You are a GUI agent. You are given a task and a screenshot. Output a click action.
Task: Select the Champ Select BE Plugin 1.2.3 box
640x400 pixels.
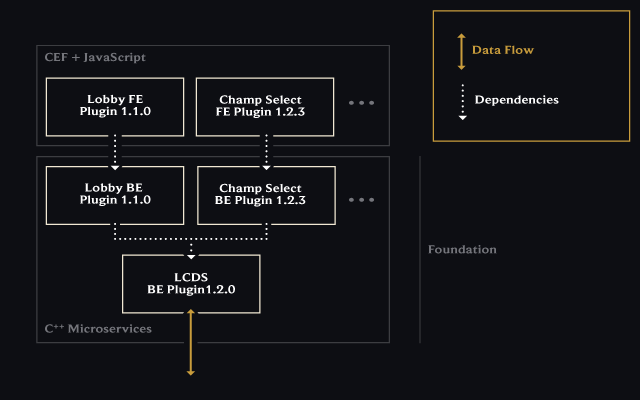click(x=261, y=194)
